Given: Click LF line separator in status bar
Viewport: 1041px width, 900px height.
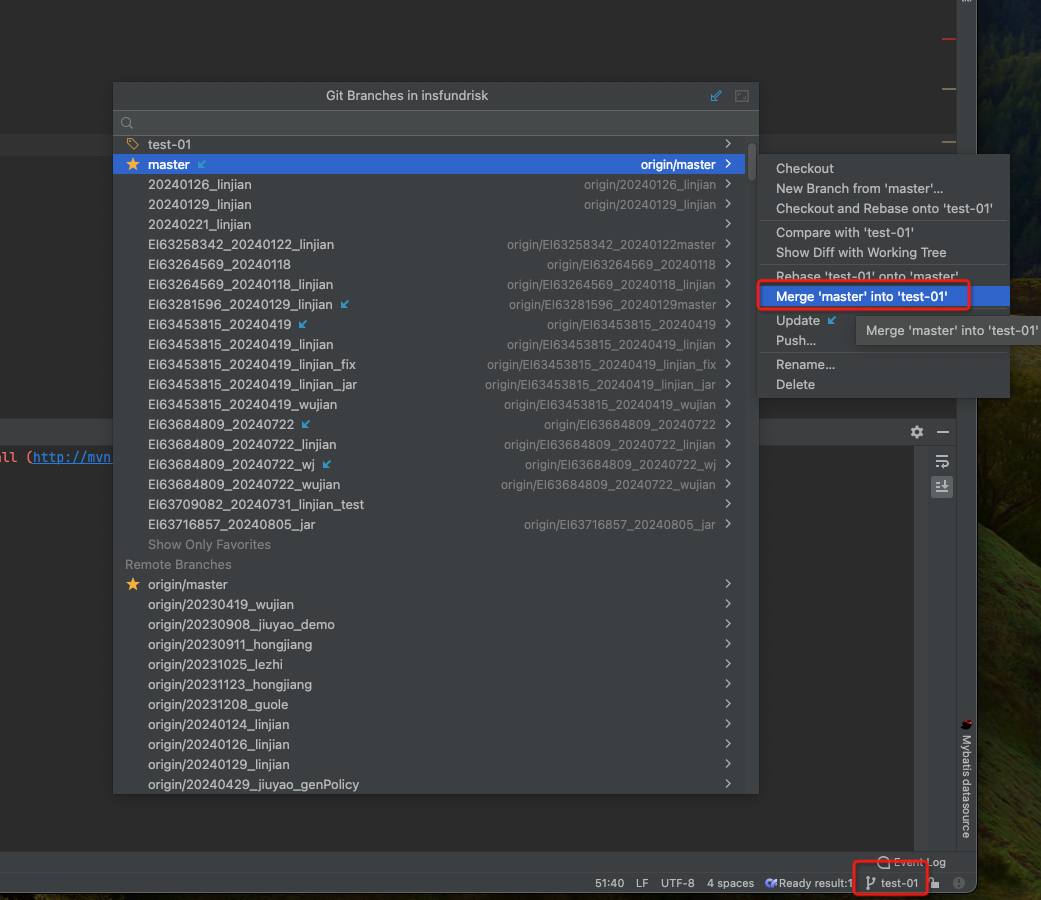Looking at the screenshot, I should pyautogui.click(x=642, y=883).
